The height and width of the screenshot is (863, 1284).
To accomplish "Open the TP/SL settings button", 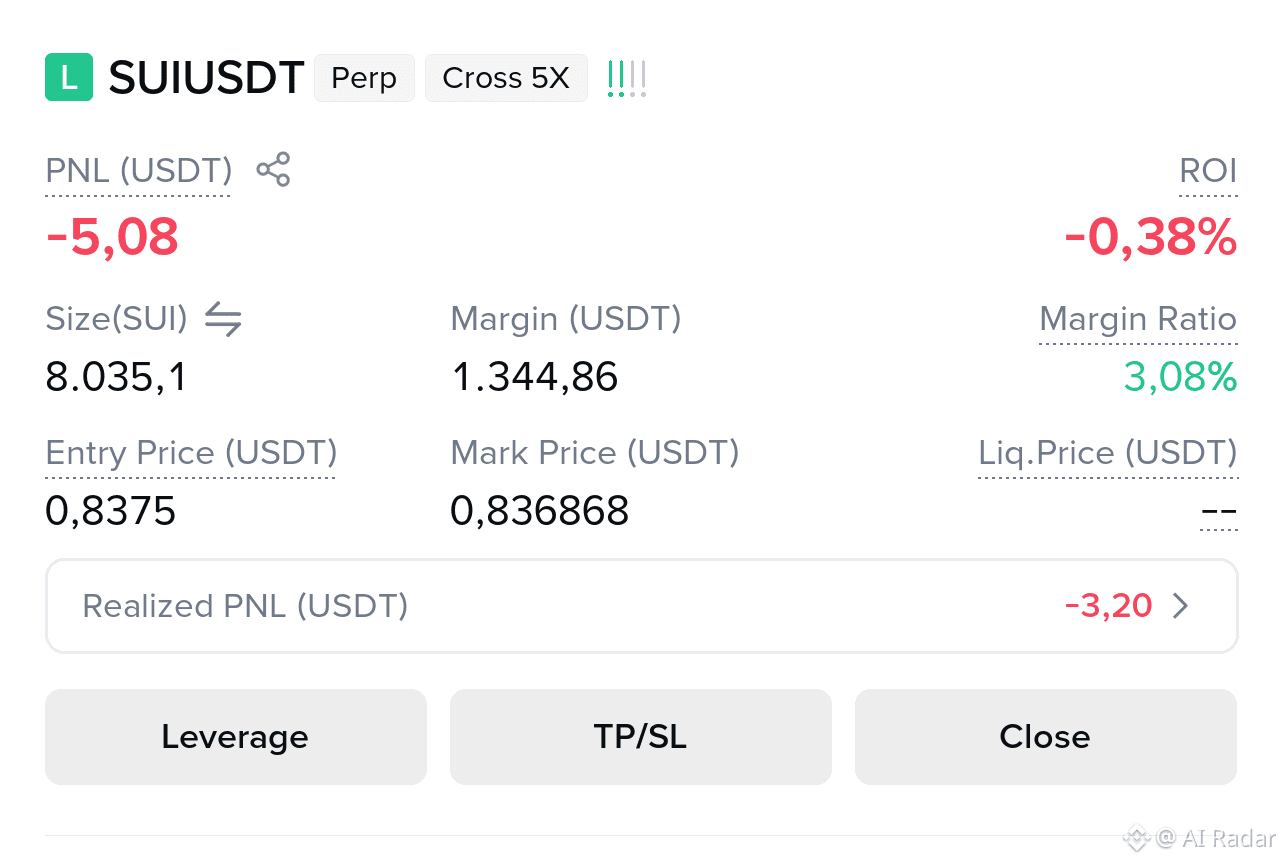I will [641, 737].
